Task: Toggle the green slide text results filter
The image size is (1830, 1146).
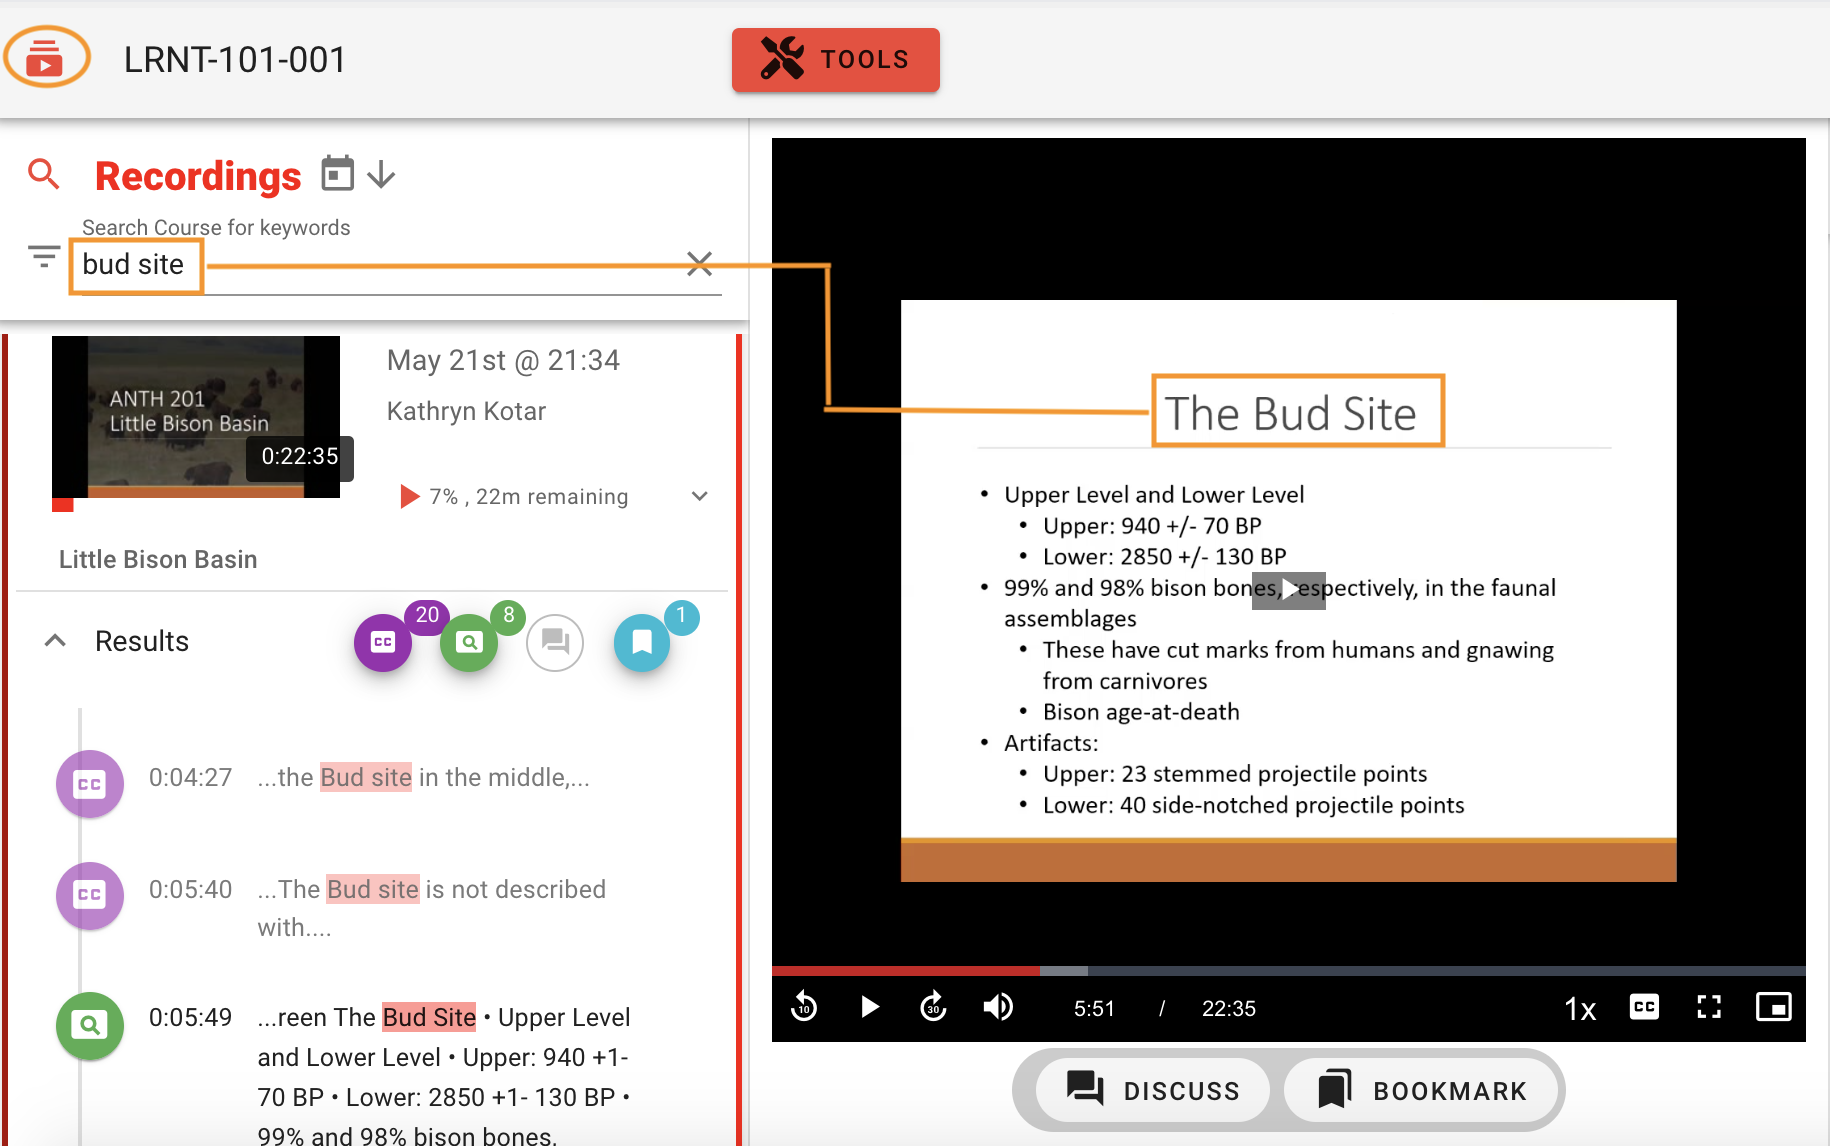Action: (x=469, y=642)
